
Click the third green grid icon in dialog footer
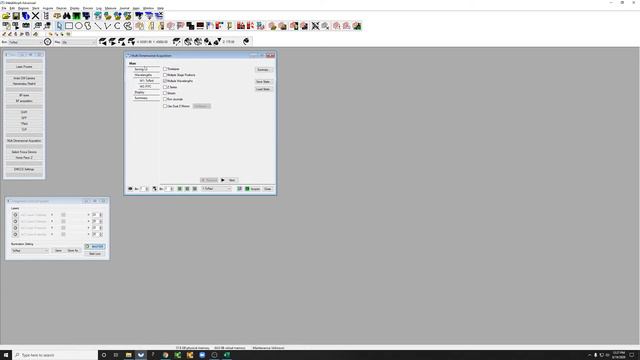pyautogui.click(x=195, y=189)
